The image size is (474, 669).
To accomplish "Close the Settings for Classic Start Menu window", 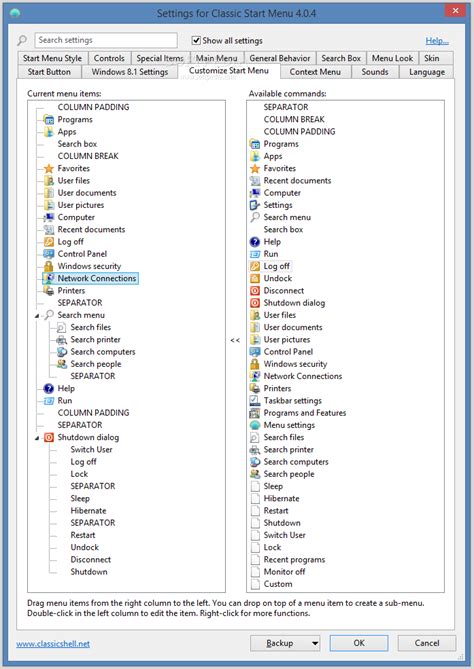I will (x=455, y=11).
